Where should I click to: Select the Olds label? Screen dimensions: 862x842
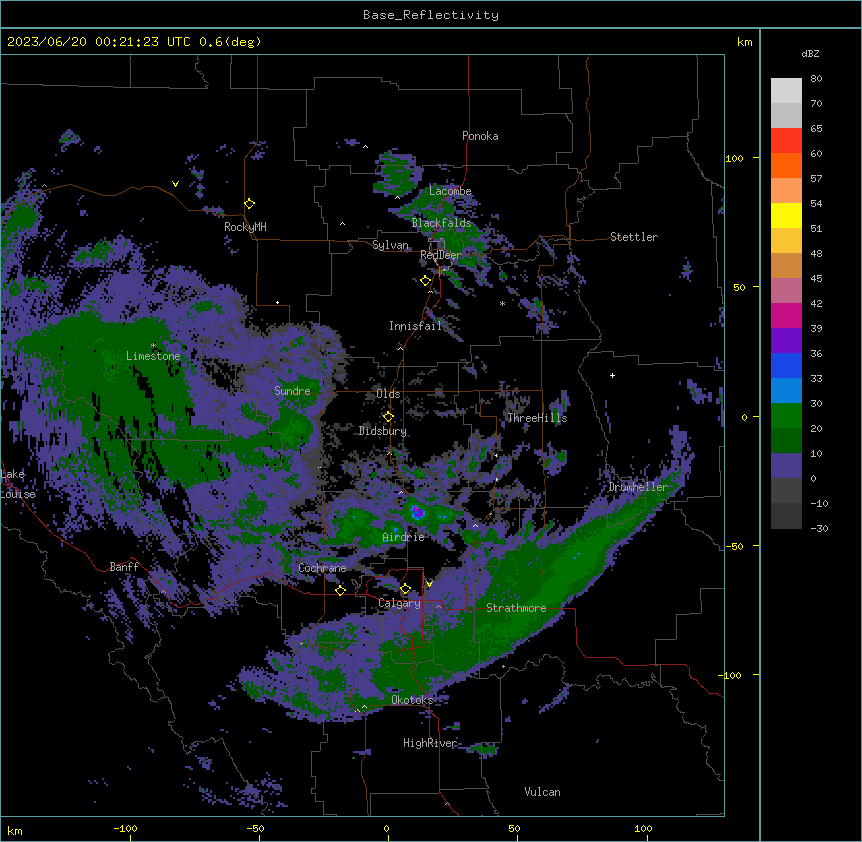tap(388, 394)
